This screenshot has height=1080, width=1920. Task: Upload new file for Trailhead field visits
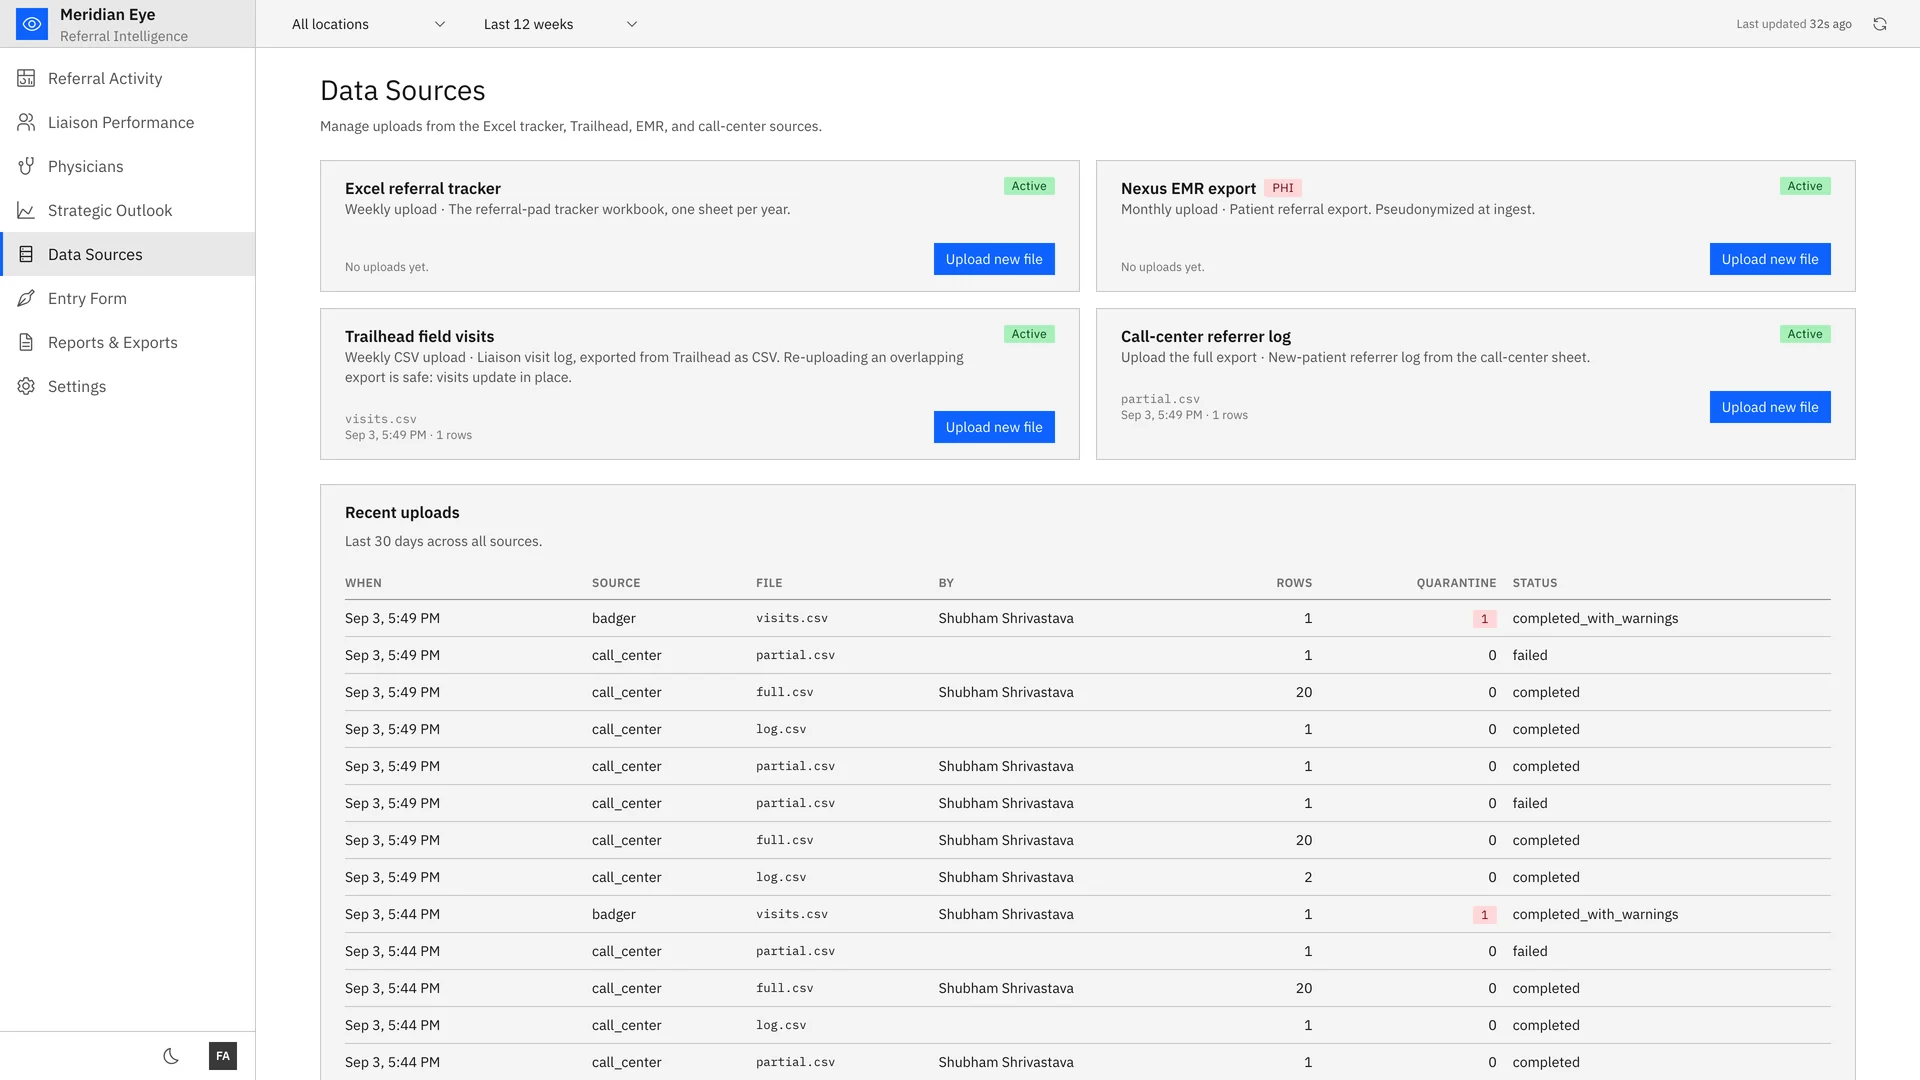(994, 427)
